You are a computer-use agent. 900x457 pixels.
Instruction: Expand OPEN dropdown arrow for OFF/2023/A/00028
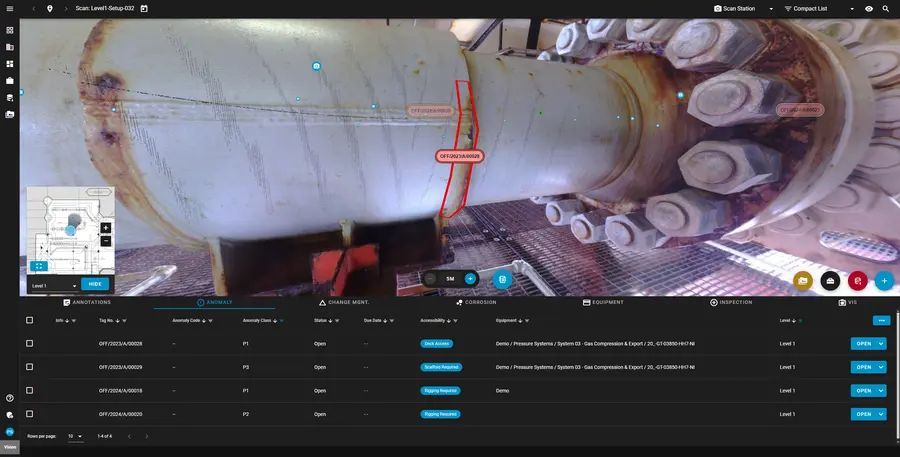pos(881,343)
